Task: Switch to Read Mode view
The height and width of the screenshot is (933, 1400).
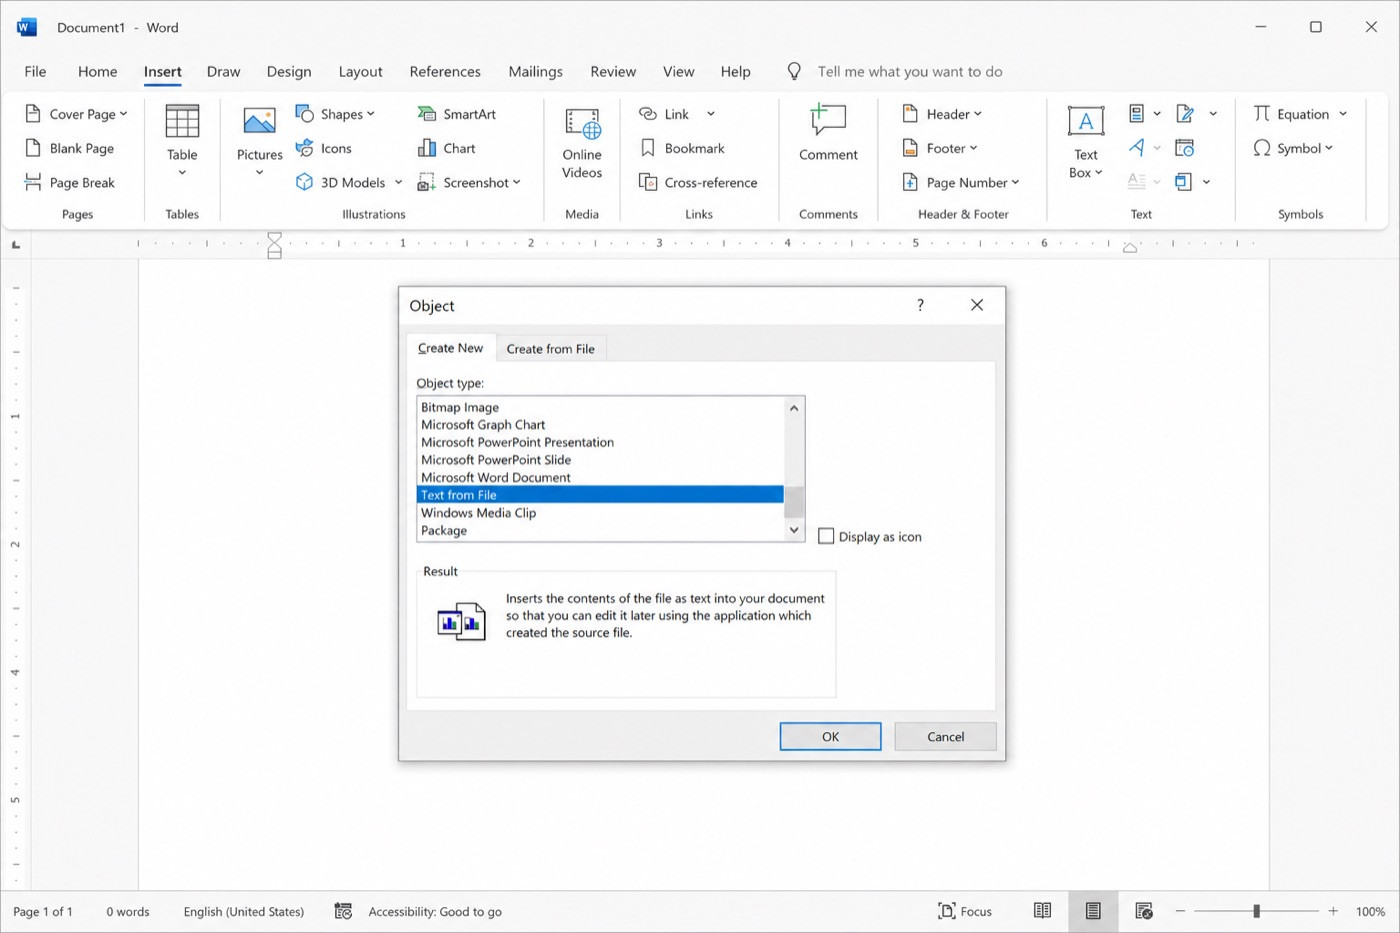Action: click(1042, 911)
